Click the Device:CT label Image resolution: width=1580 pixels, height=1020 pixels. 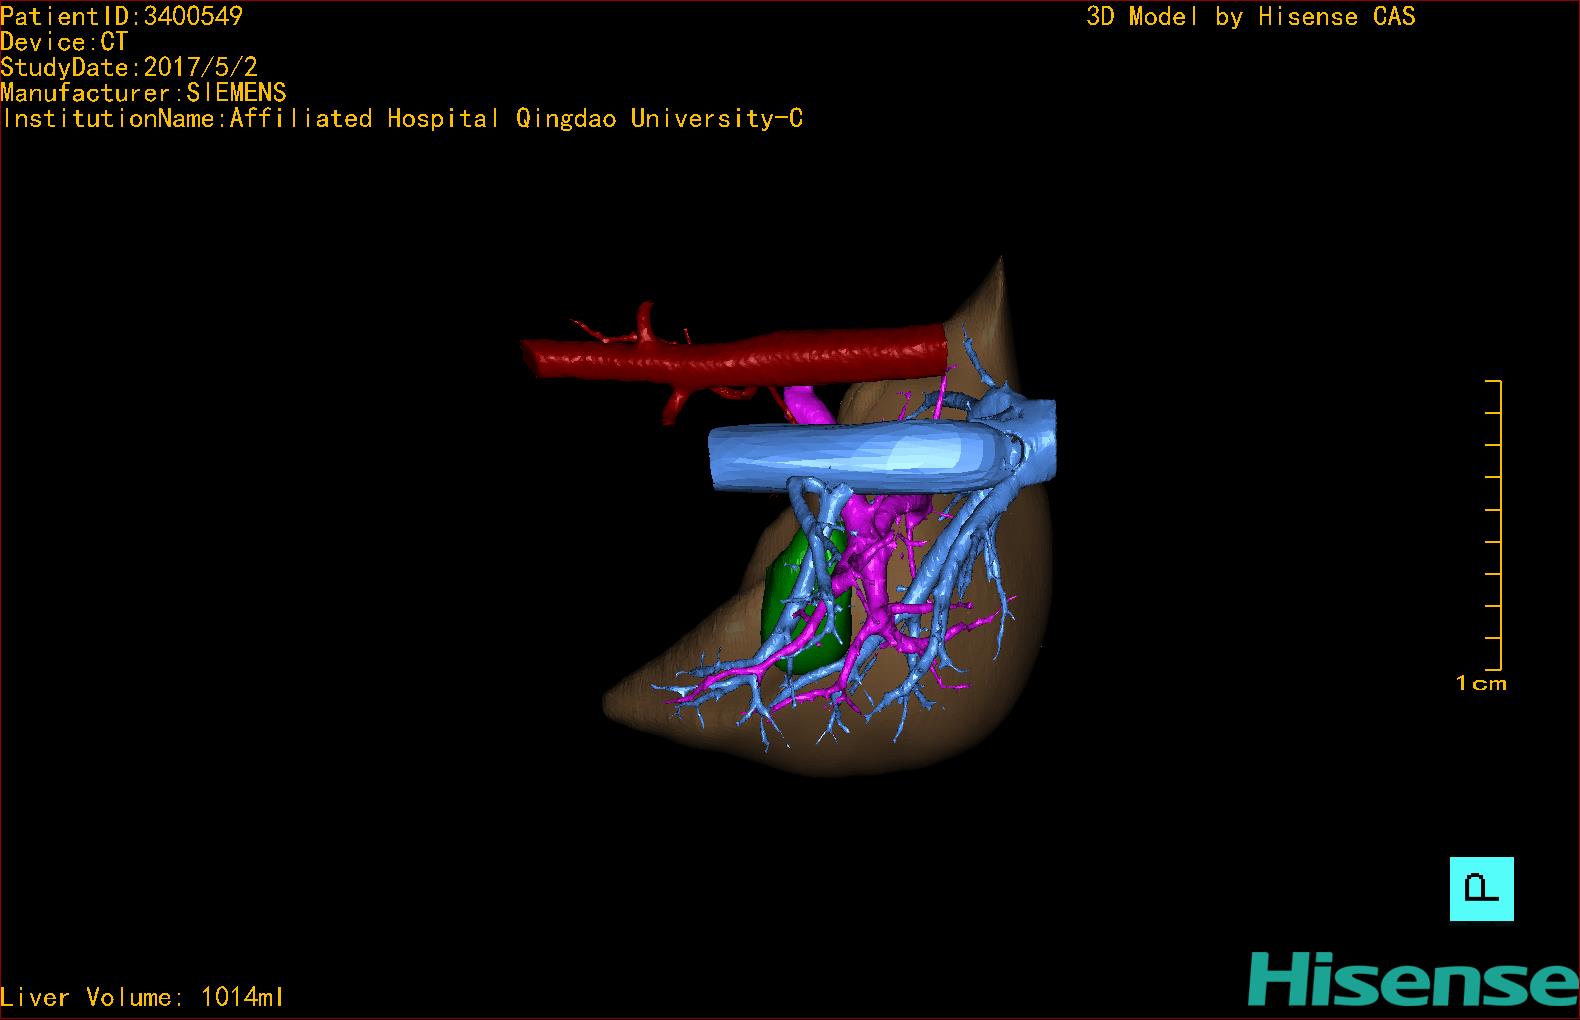65,42
